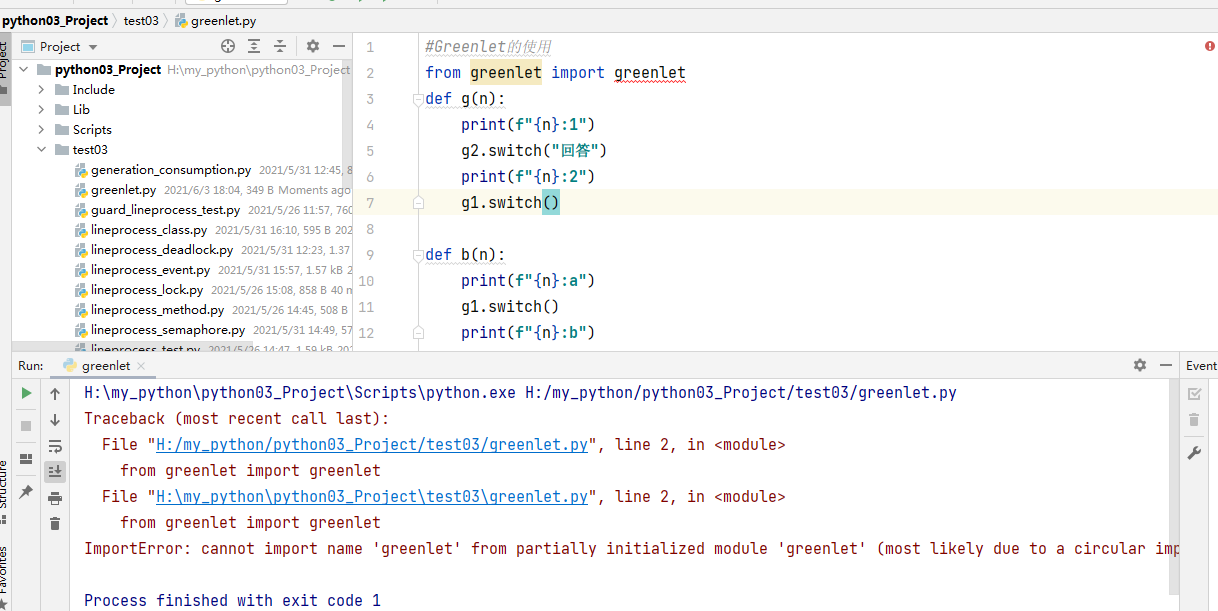
Task: Click the Stop process square icon
Action: click(x=27, y=426)
